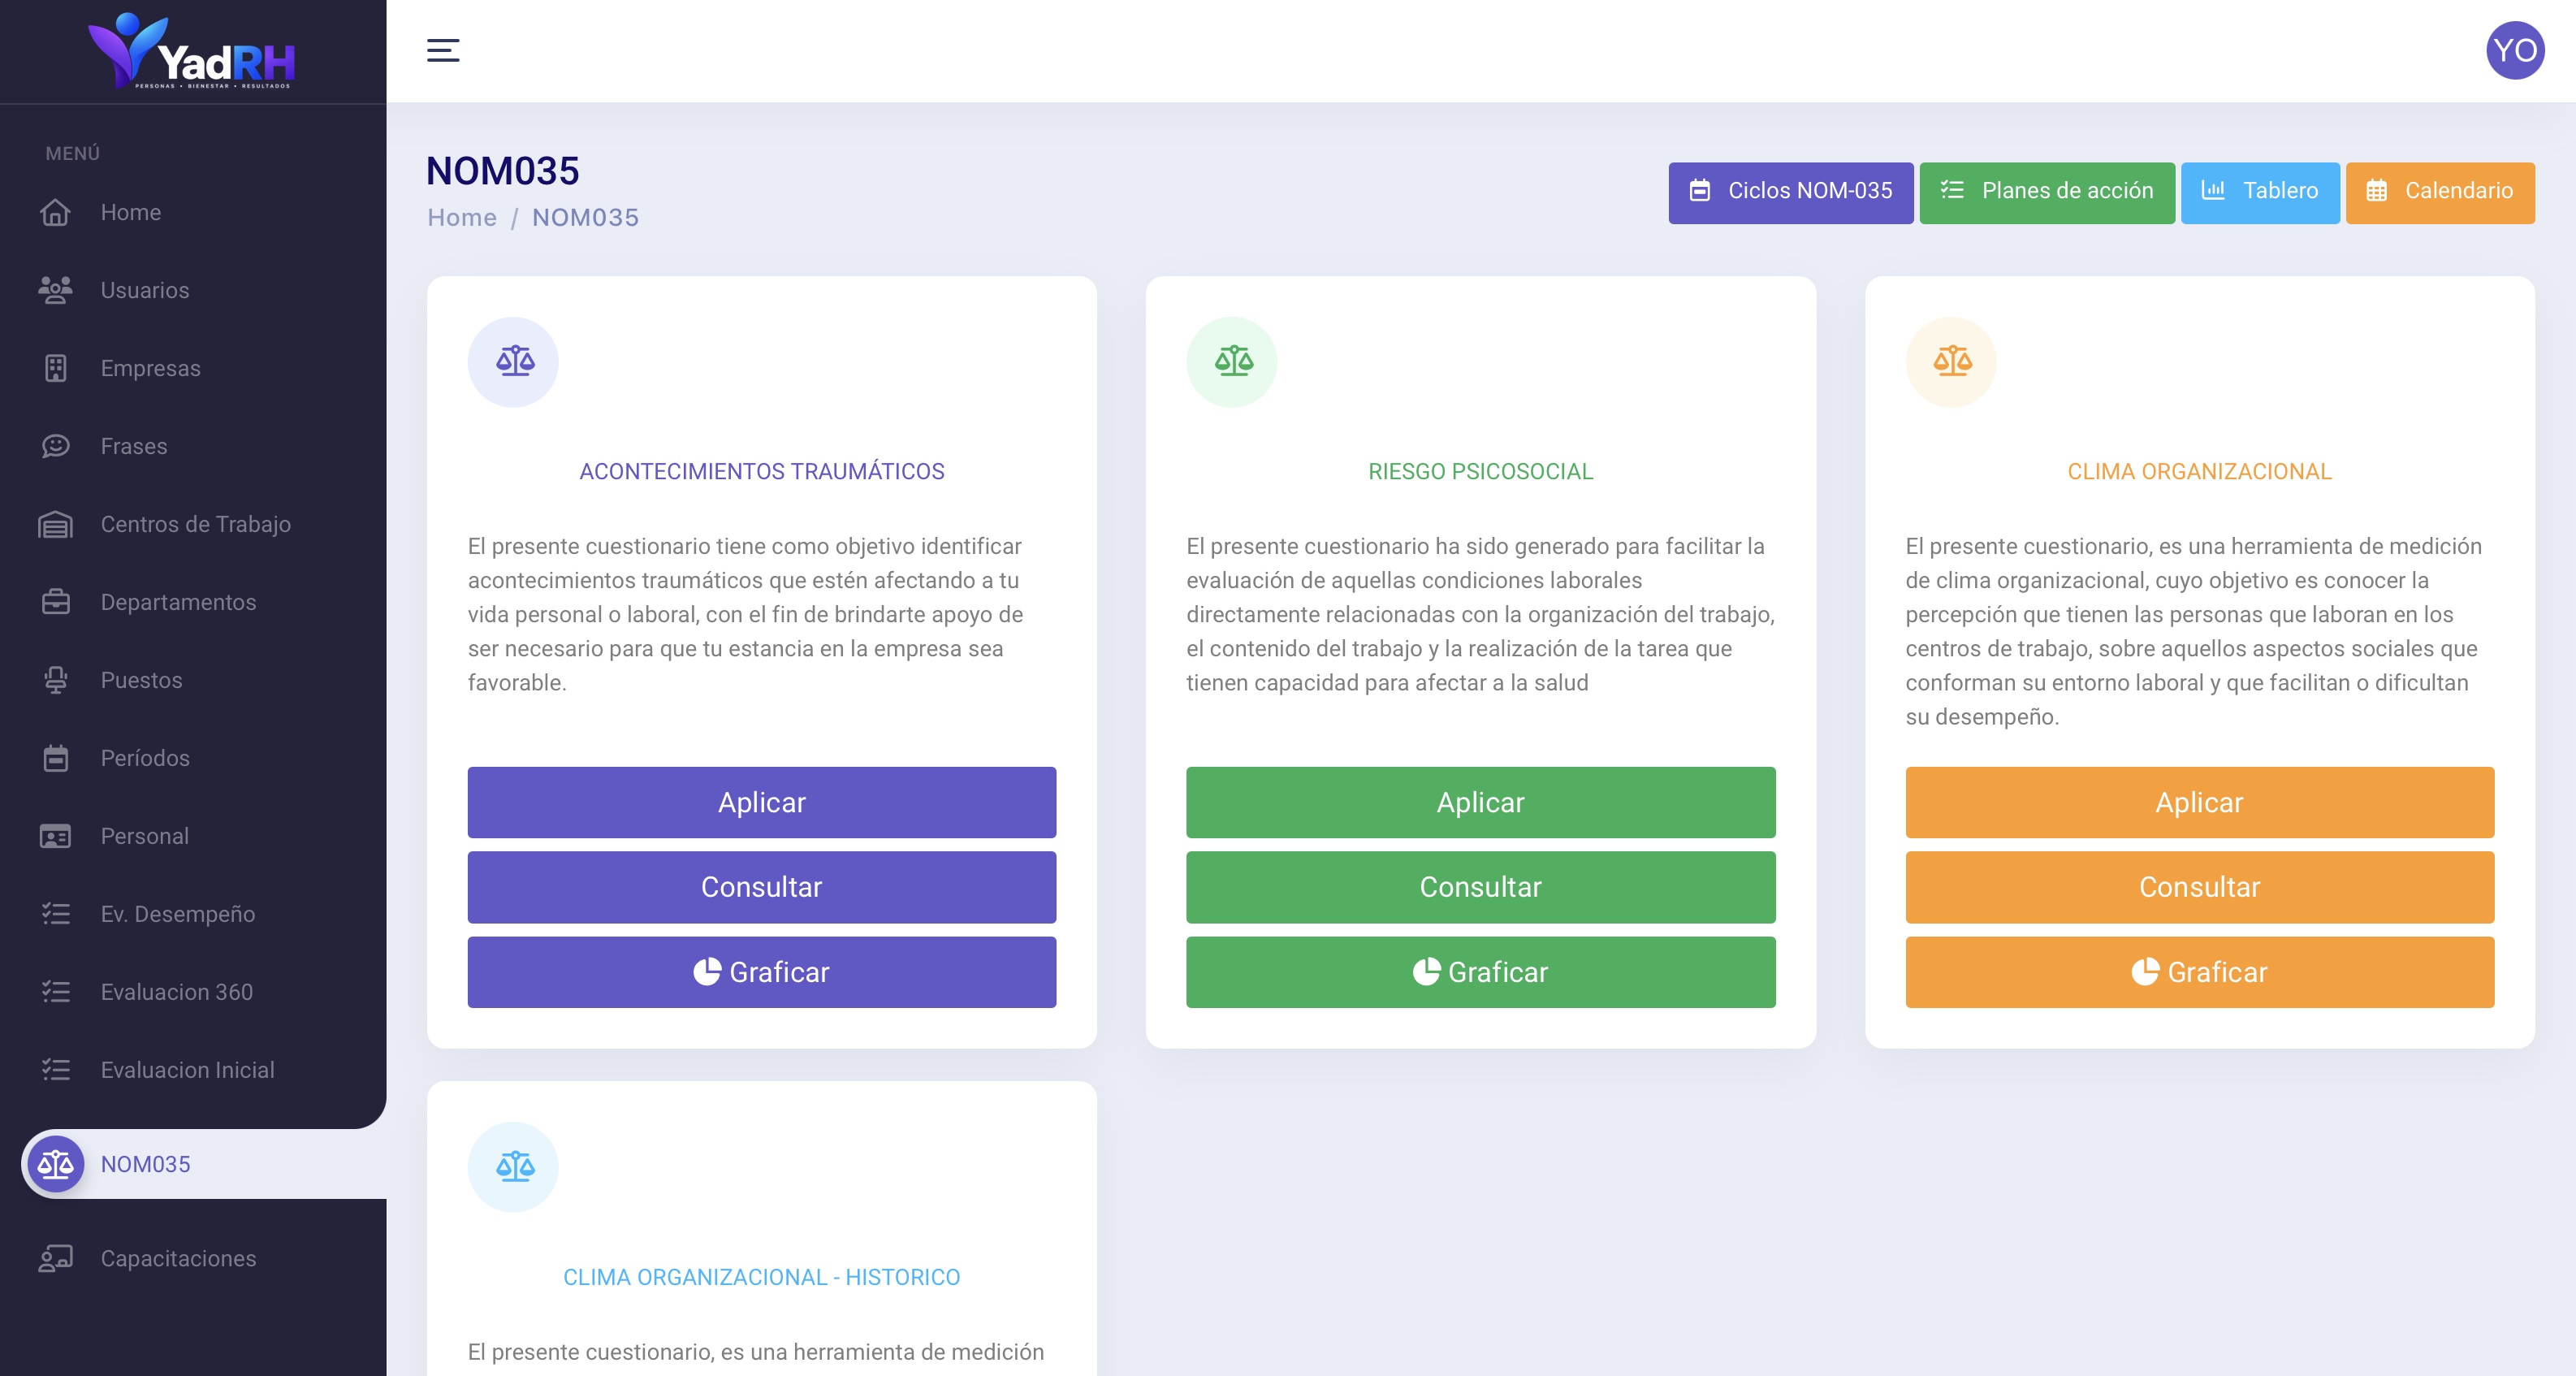
Task: Click Graficar for Acontecimientos Traumáticos
Action: [761, 972]
